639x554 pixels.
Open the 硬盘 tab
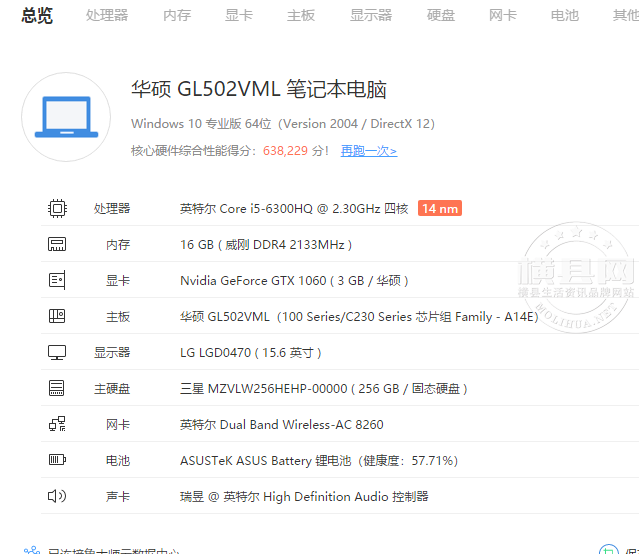point(441,15)
